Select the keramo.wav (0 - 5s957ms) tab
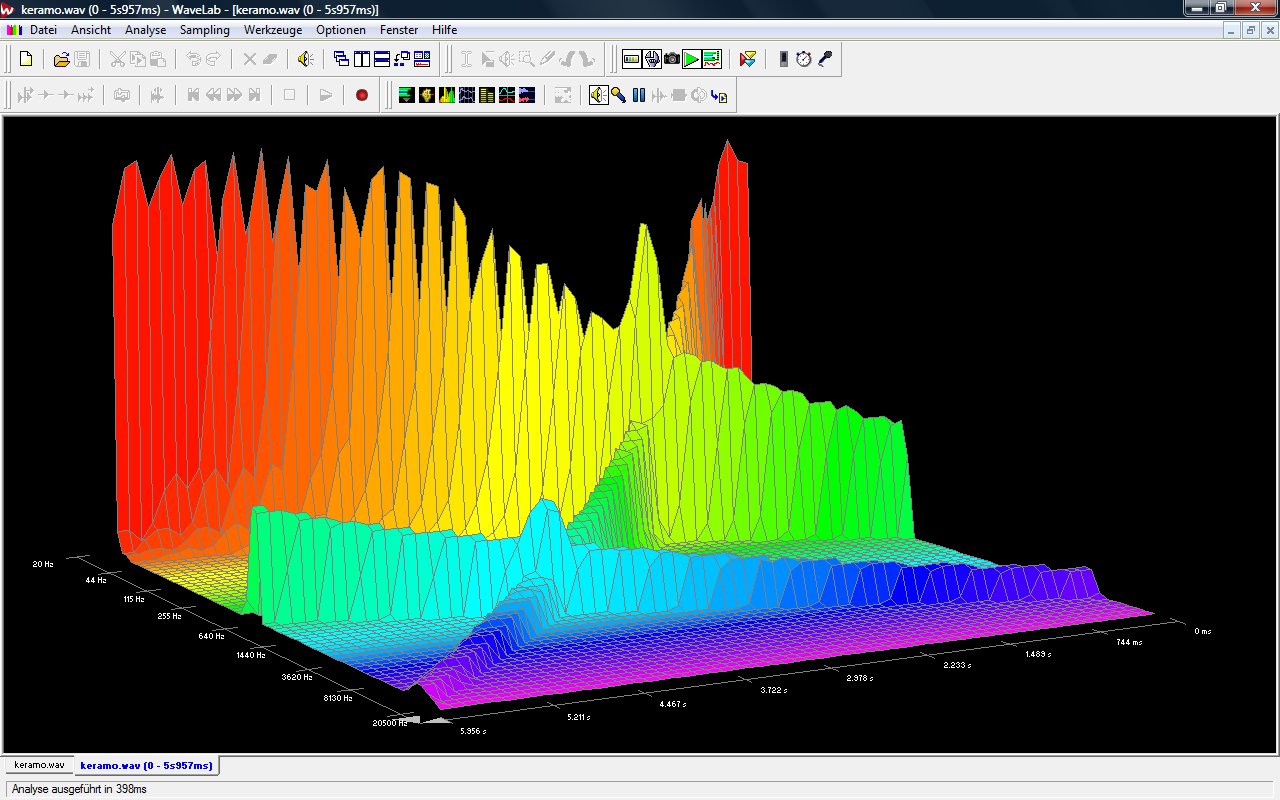 tap(146, 765)
